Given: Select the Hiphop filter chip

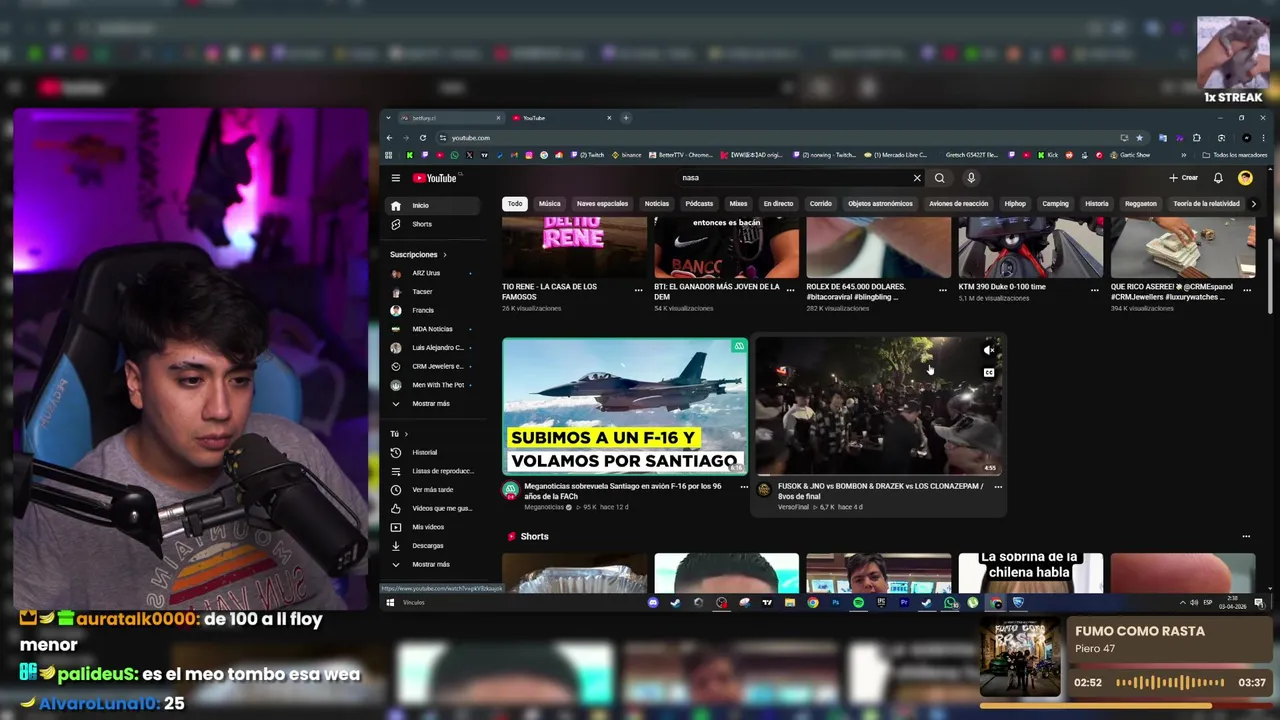Looking at the screenshot, I should 1015,204.
